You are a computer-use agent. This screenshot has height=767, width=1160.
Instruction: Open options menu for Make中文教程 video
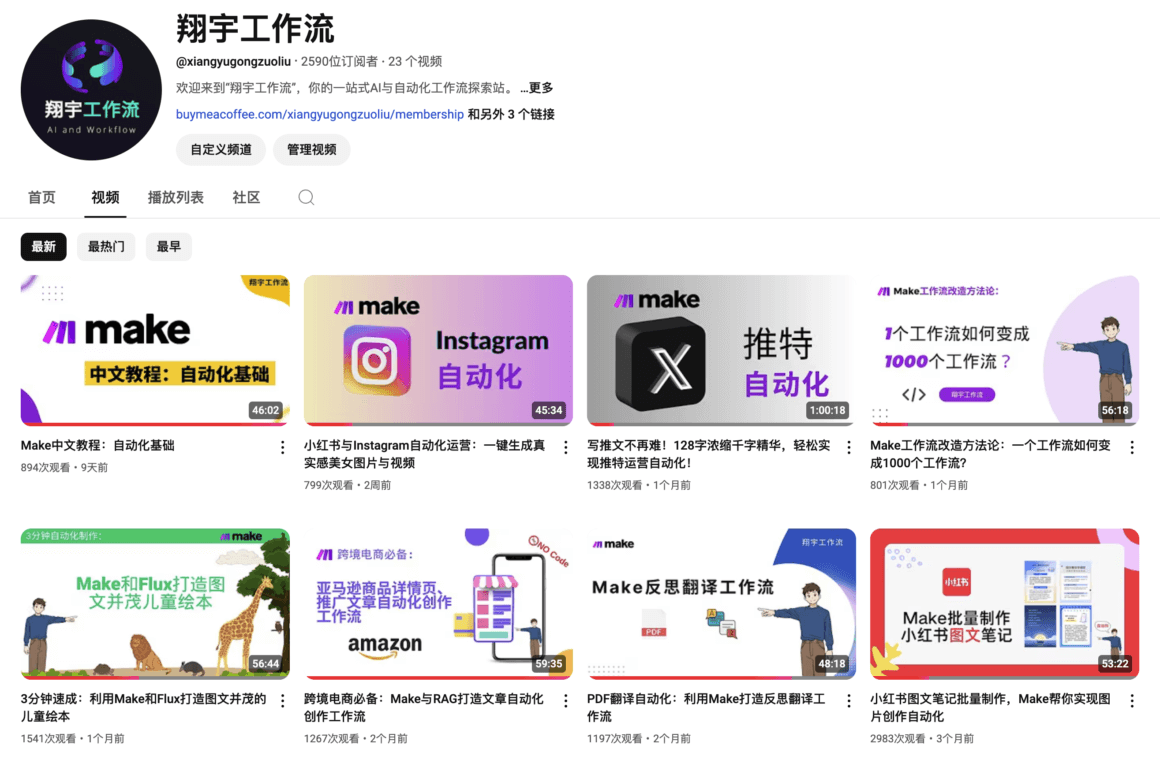(282, 448)
